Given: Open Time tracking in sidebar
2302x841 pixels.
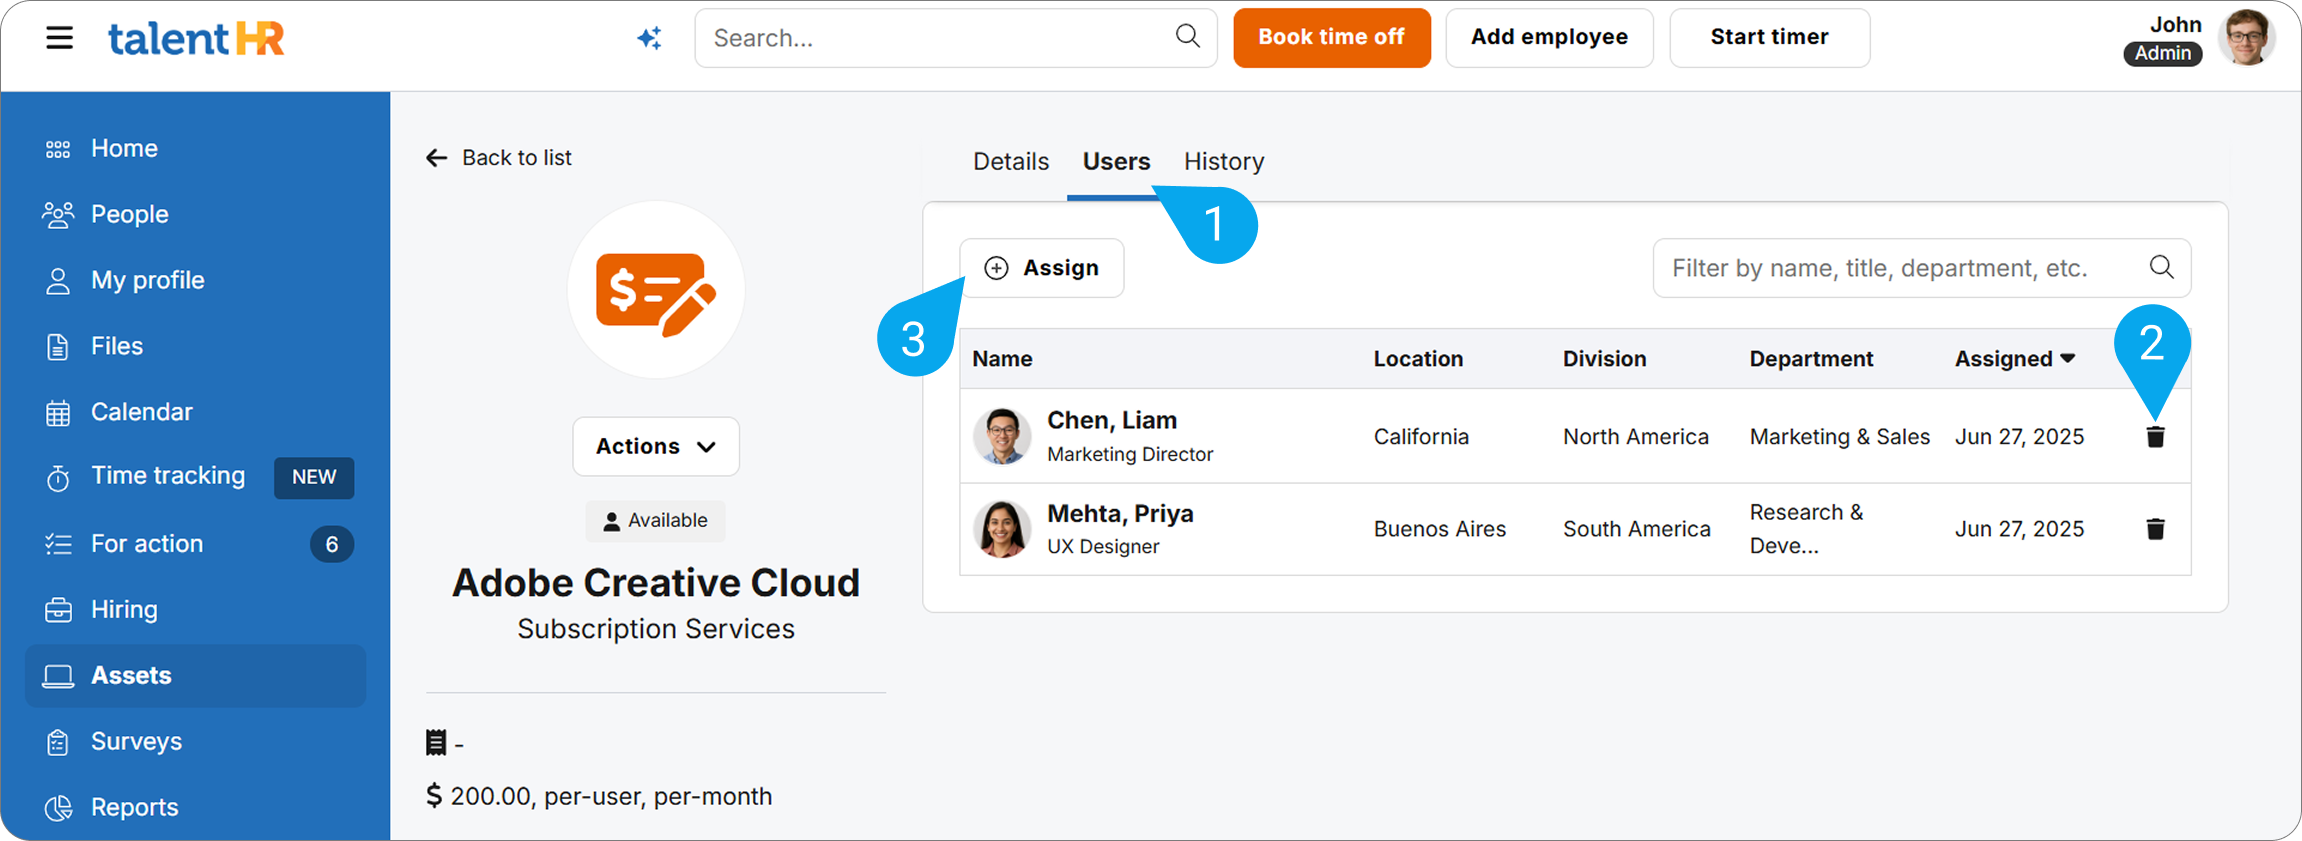Looking at the screenshot, I should point(168,476).
